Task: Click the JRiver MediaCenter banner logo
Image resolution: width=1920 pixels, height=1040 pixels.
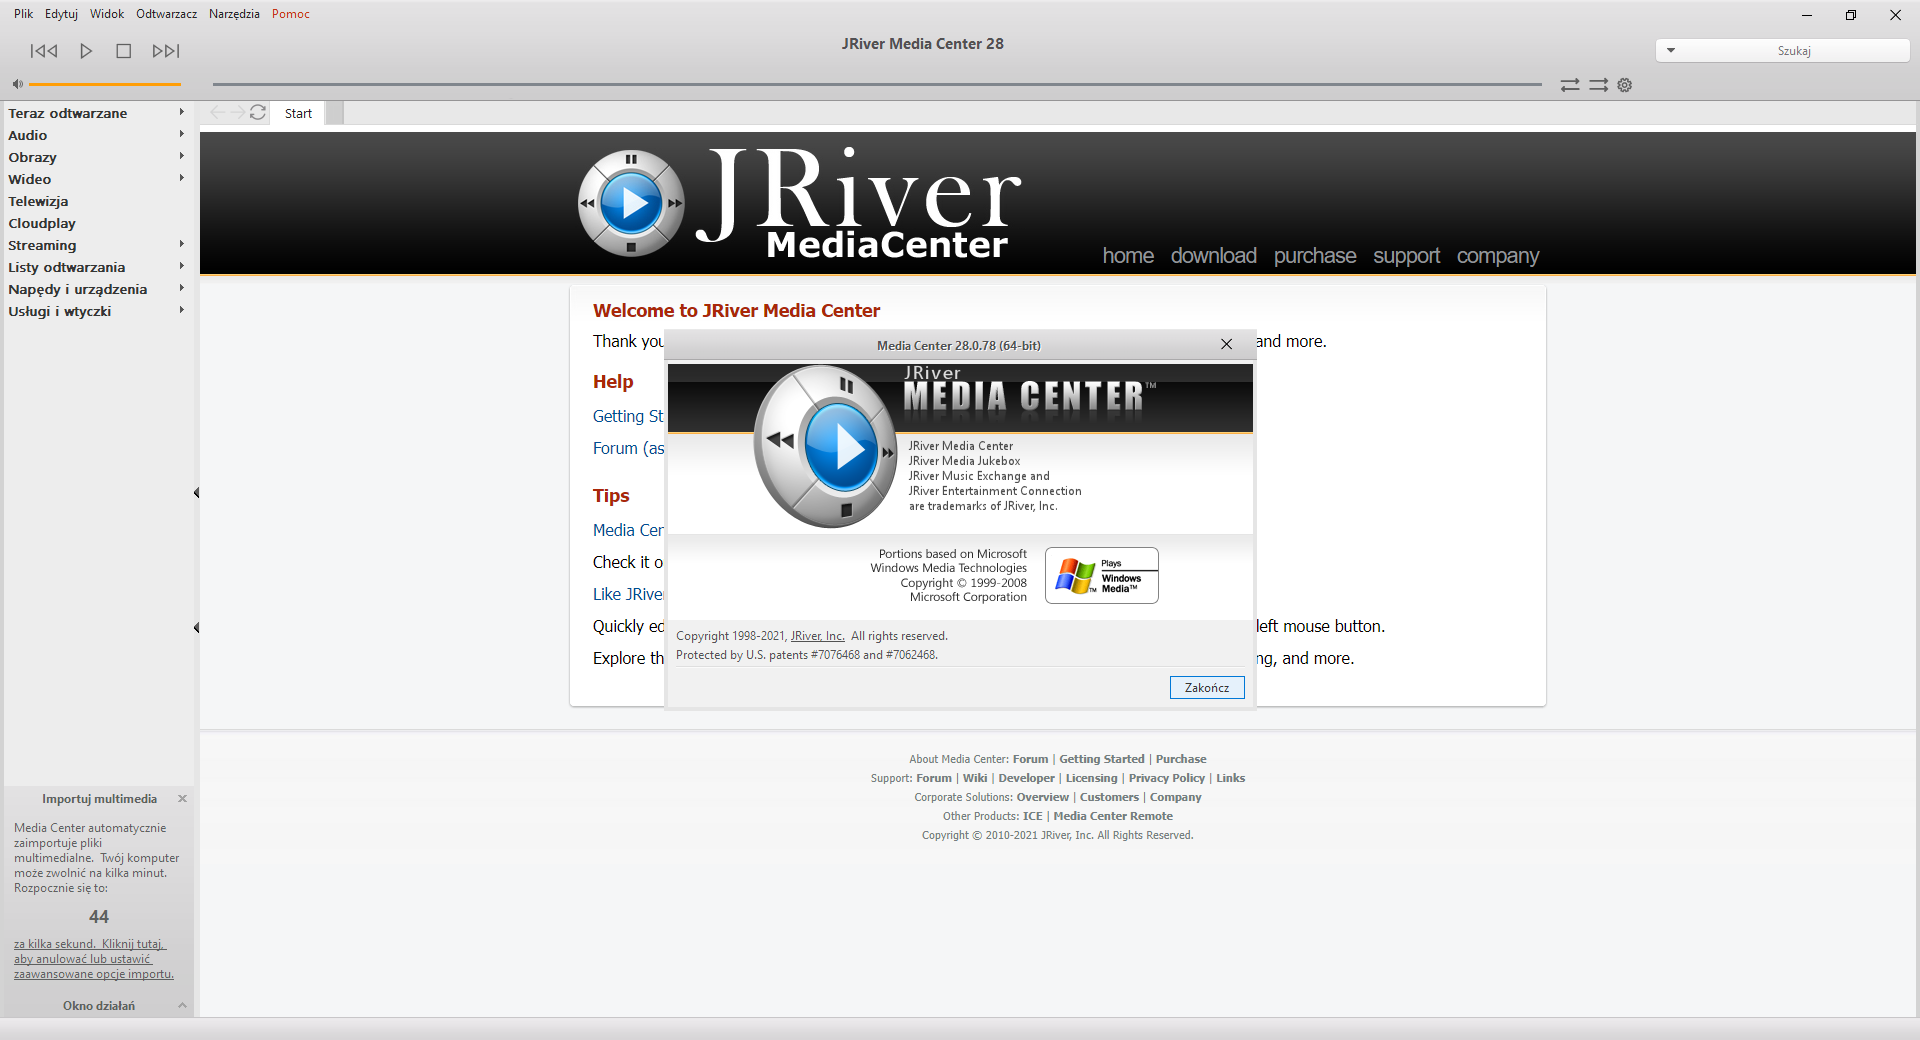Action: pyautogui.click(x=800, y=203)
